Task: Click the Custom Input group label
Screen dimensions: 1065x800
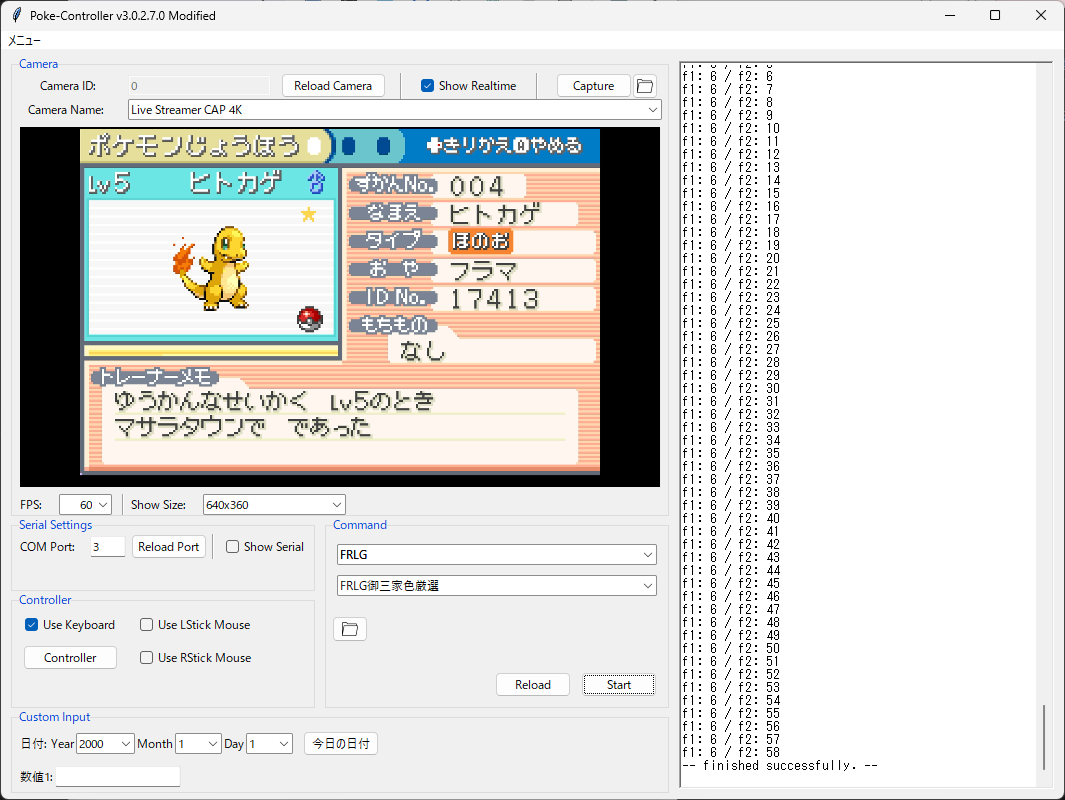Action: click(54, 717)
